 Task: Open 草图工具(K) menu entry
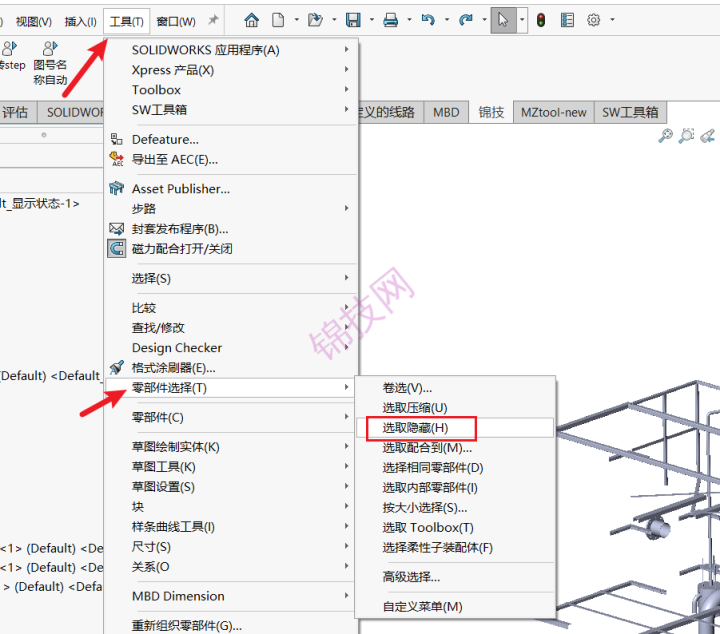pyautogui.click(x=231, y=467)
